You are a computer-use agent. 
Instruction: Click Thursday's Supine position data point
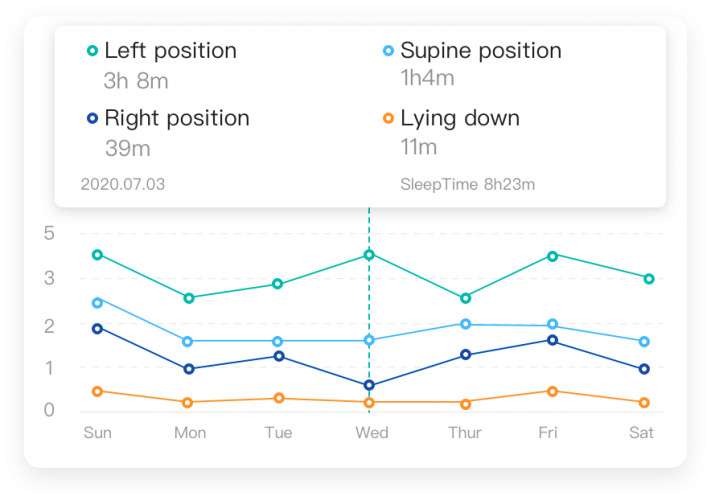466,324
